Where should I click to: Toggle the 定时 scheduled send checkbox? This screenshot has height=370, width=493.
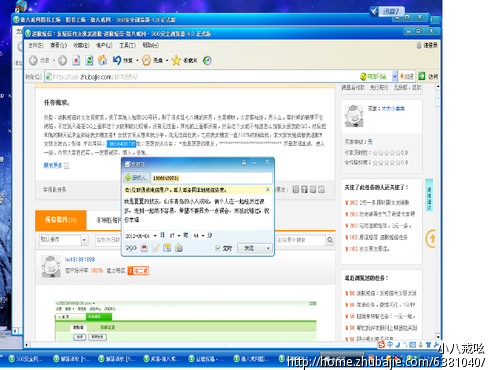(218, 248)
